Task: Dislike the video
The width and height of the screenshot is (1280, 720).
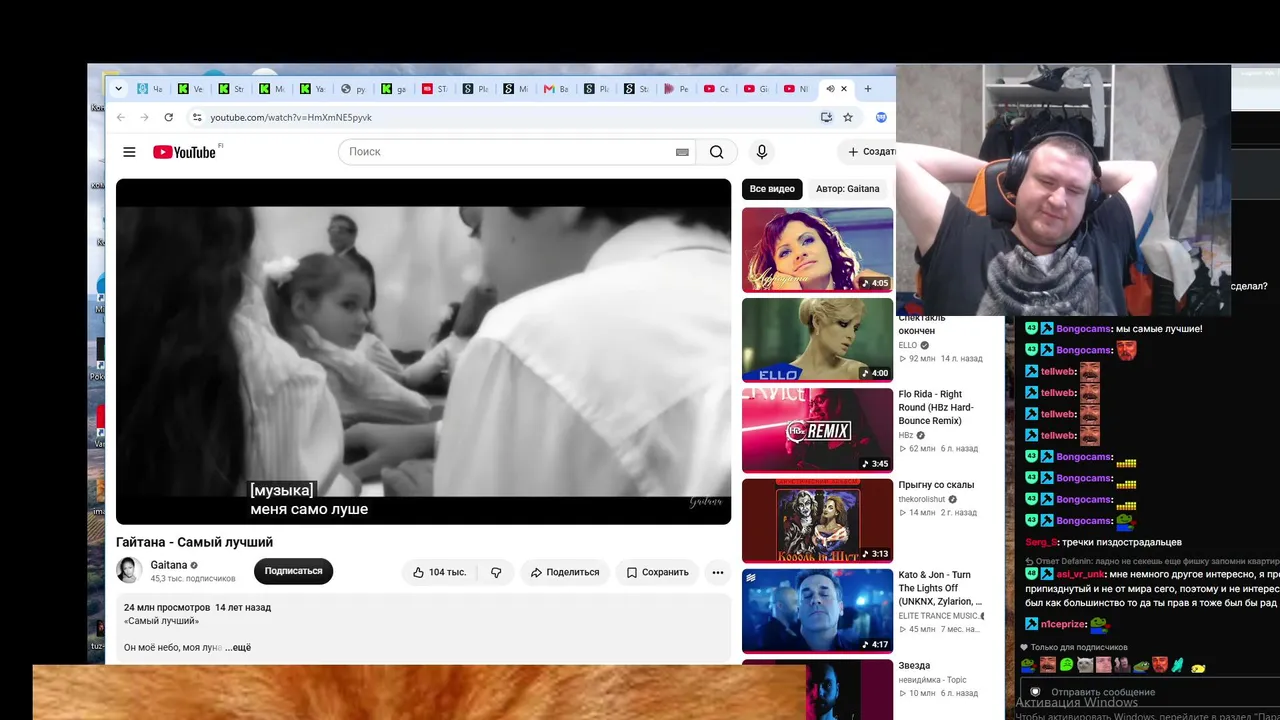Action: pyautogui.click(x=496, y=572)
